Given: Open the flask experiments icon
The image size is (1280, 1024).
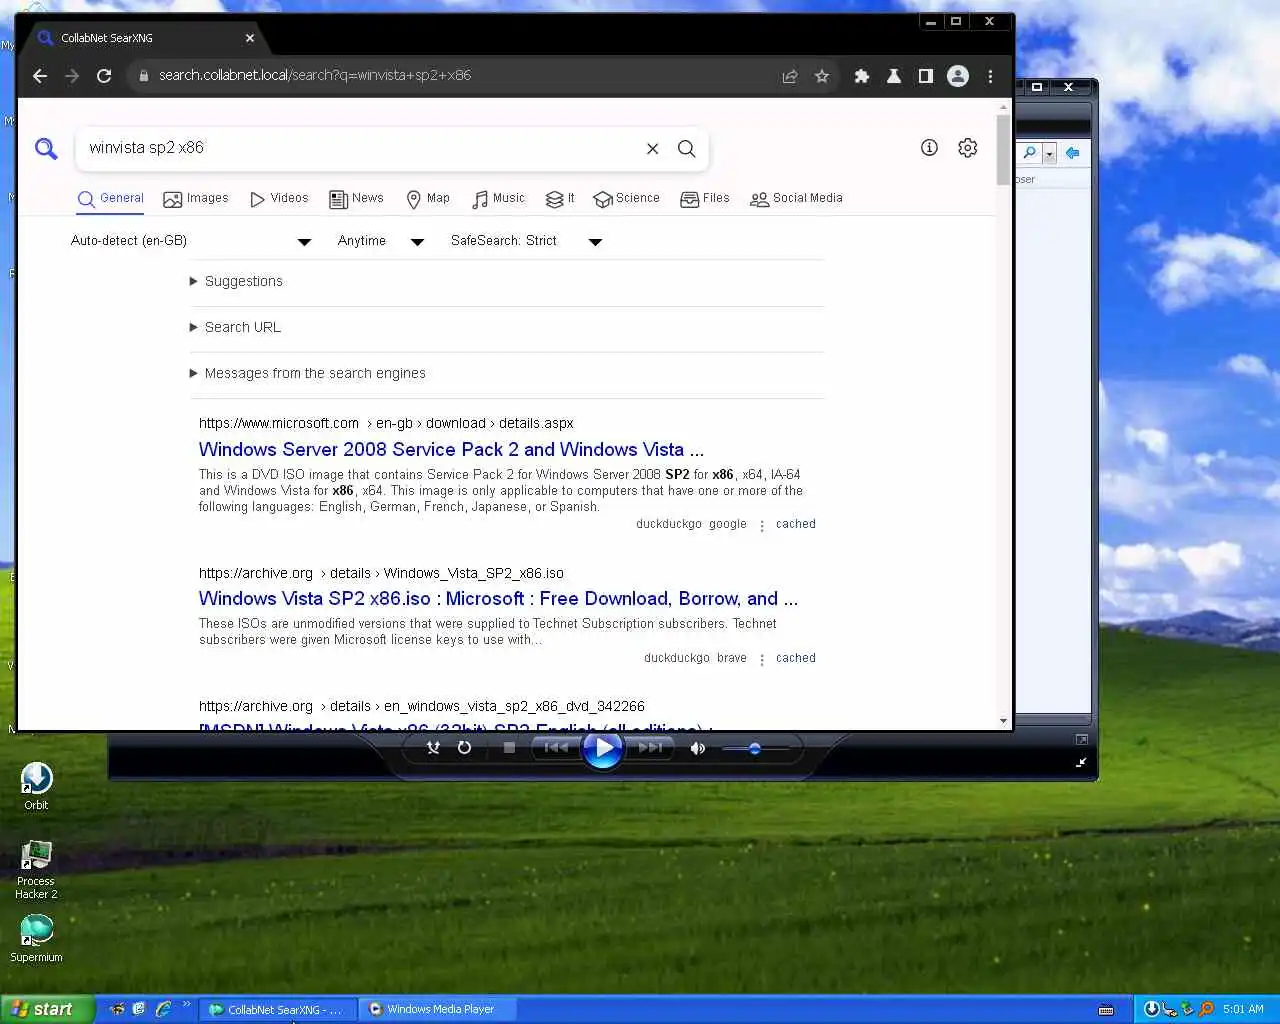Looking at the screenshot, I should (x=894, y=76).
